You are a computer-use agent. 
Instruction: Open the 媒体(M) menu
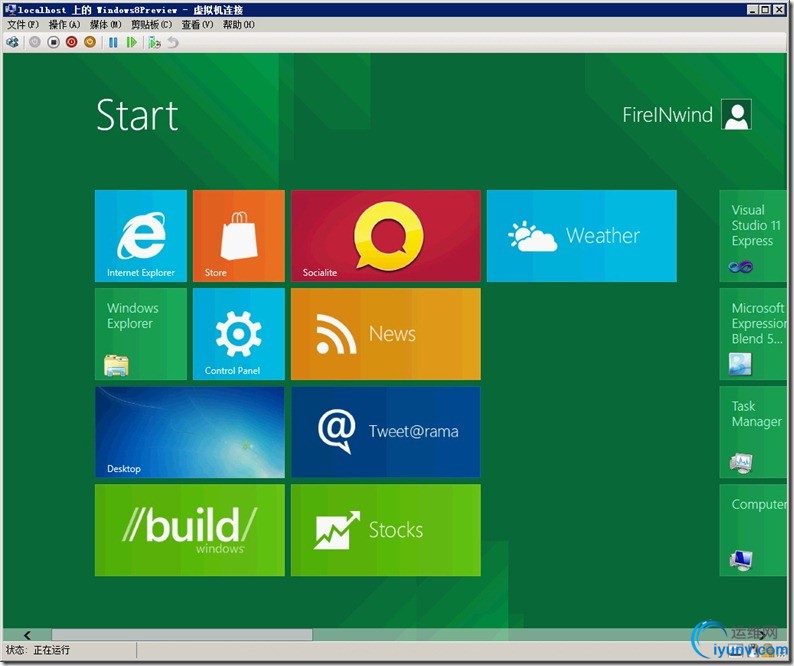[105, 24]
